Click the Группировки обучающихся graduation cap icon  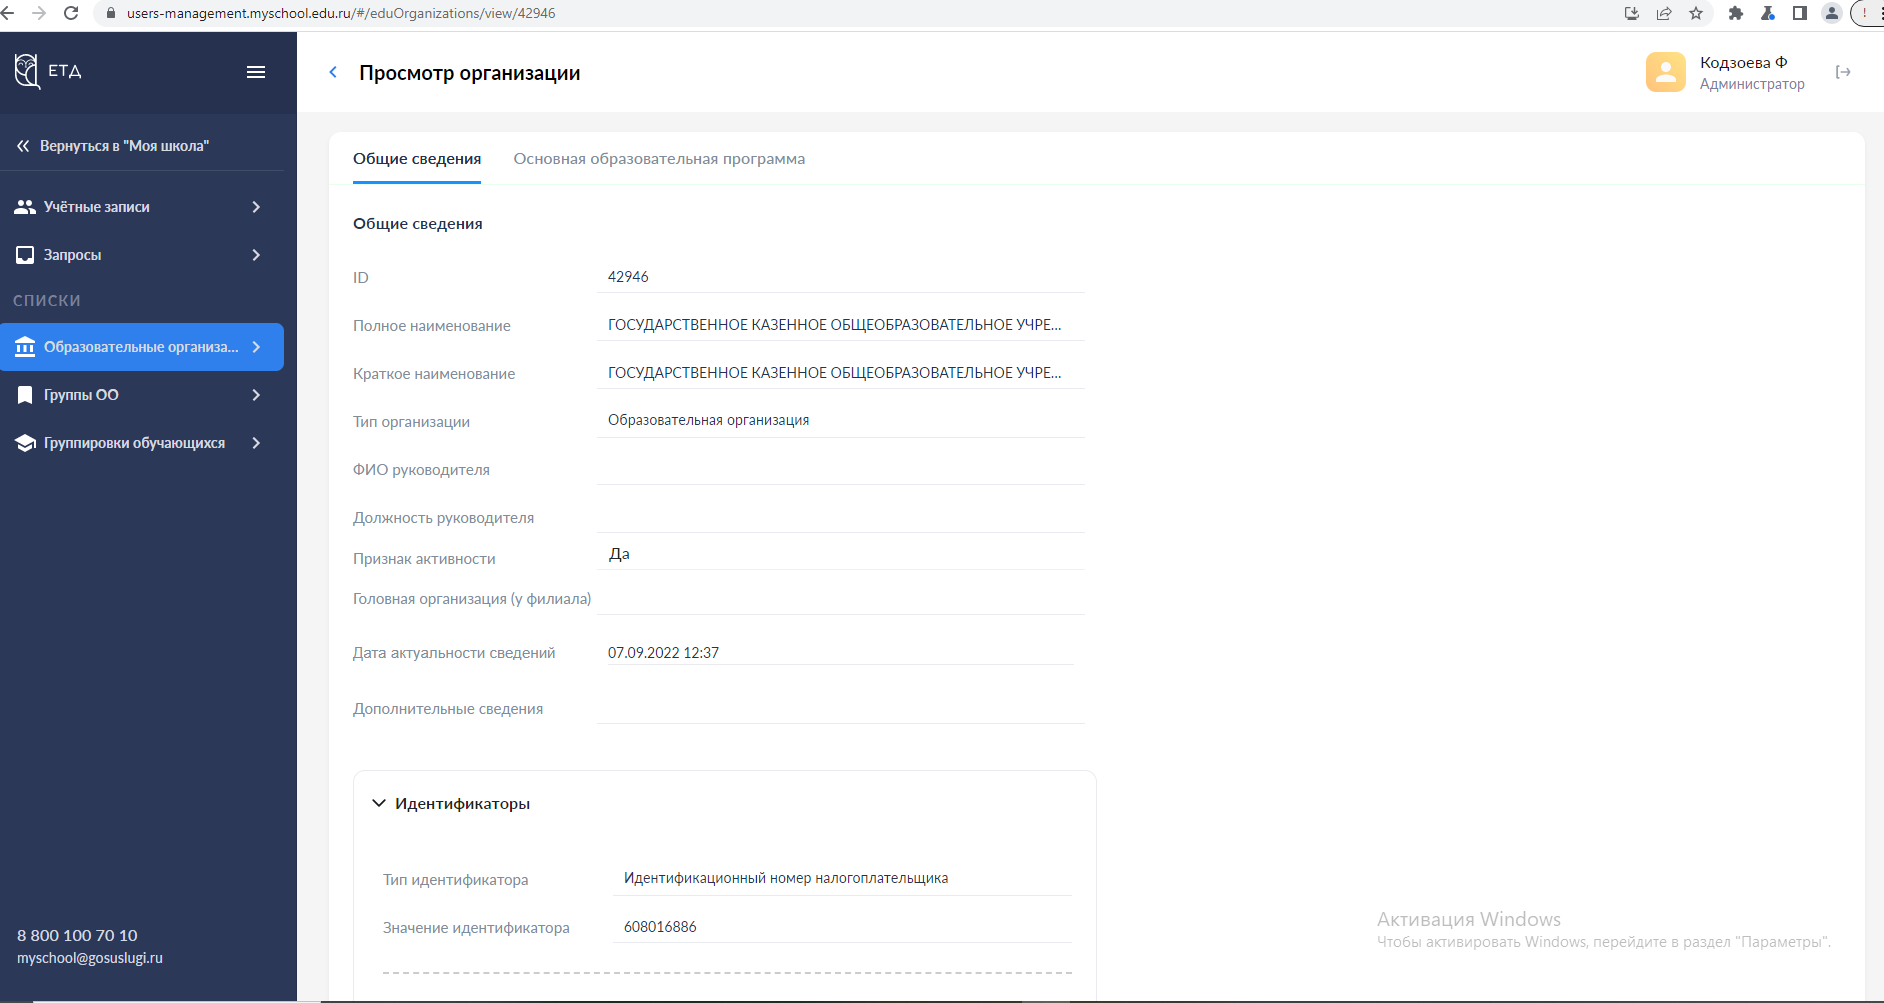pos(25,443)
